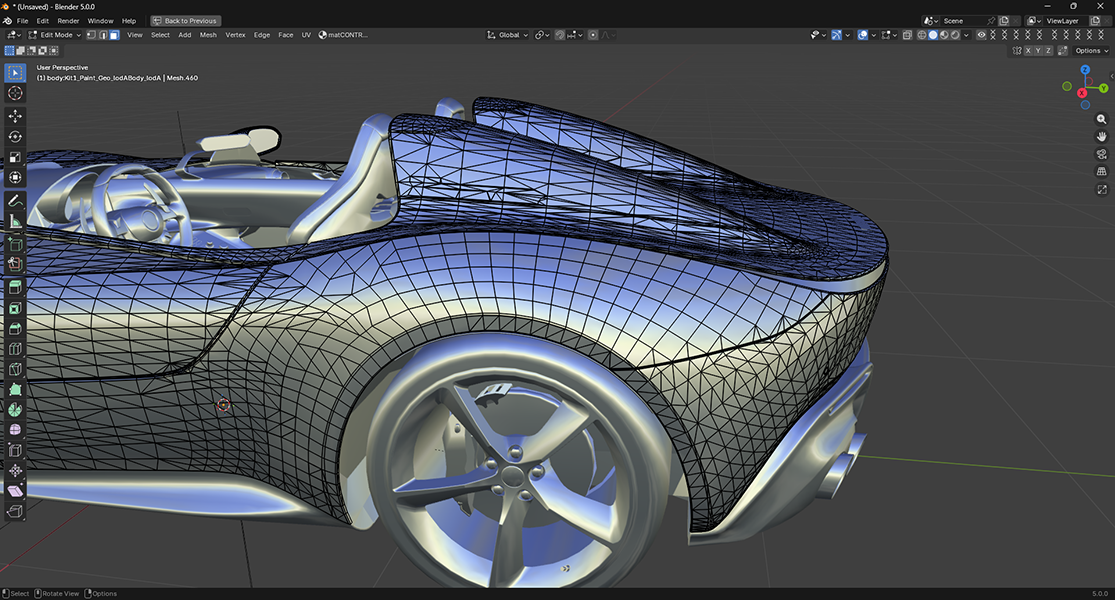Screen dimensions: 1115x600
Task: Open object types visibility dropdown
Action: (x=818, y=35)
